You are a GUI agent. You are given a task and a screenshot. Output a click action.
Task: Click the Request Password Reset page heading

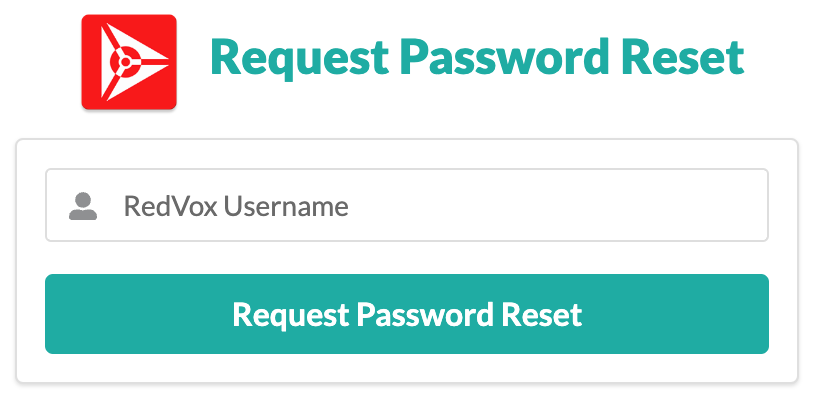477,58
